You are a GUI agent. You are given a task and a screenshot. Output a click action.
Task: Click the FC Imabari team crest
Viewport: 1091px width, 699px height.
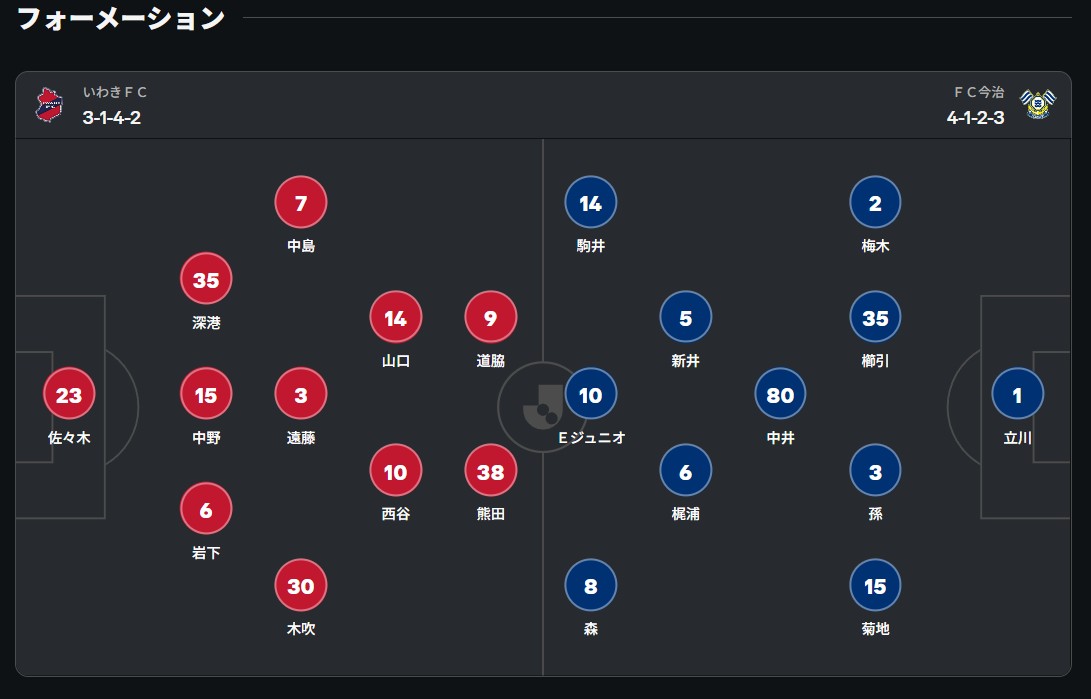coord(1038,104)
